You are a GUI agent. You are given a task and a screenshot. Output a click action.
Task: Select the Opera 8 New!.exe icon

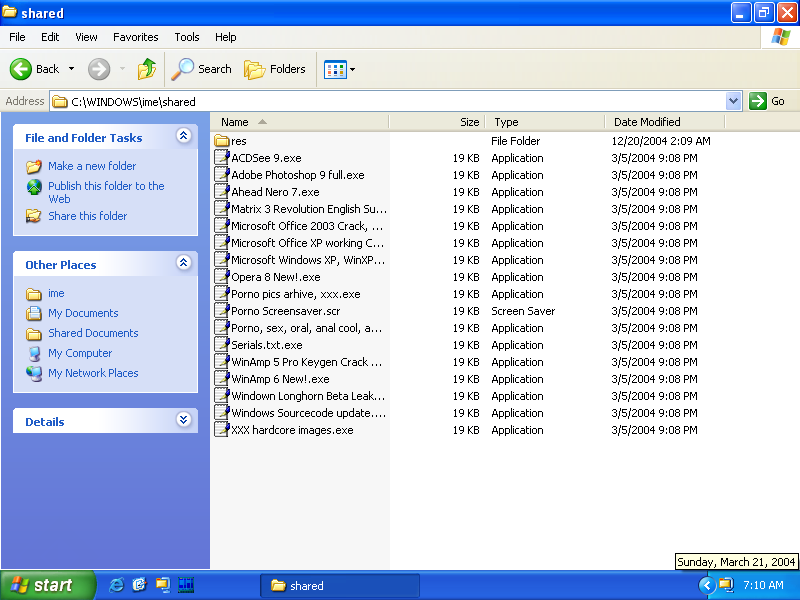pos(222,277)
